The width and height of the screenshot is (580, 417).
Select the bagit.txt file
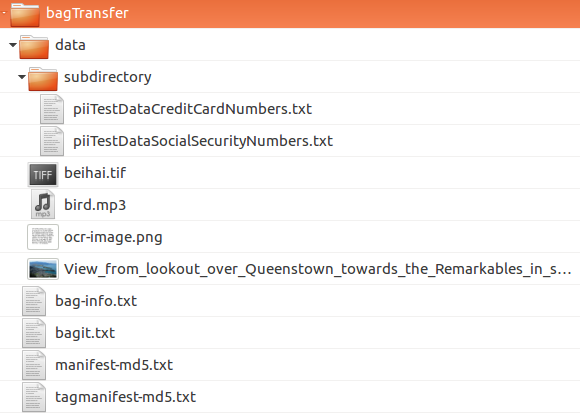click(x=85, y=333)
